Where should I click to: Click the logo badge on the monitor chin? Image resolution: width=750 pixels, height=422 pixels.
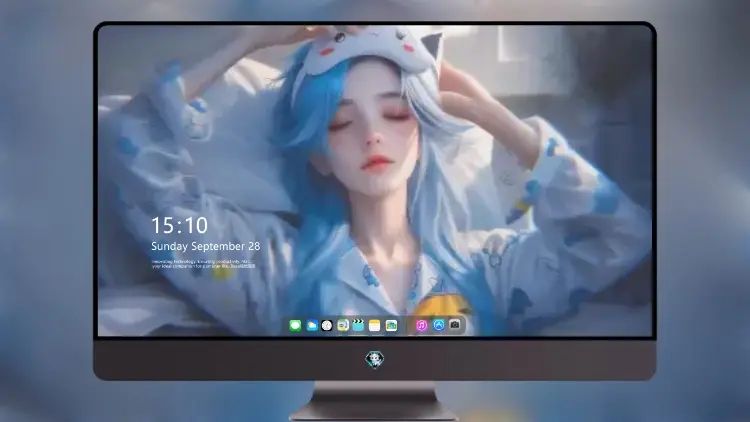pos(375,360)
